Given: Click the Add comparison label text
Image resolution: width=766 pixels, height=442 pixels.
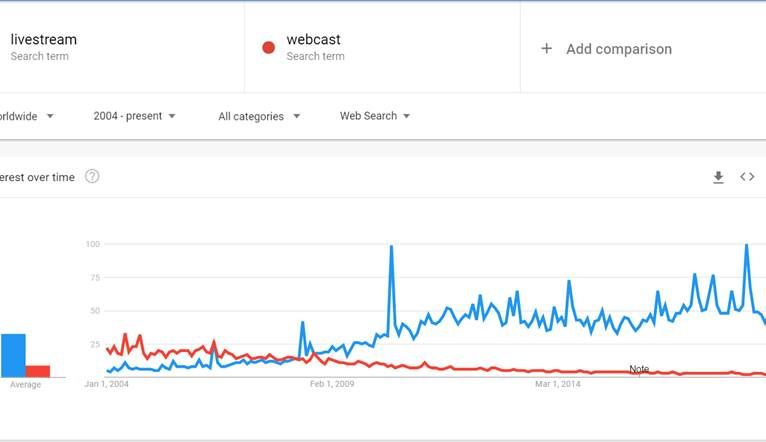Looking at the screenshot, I should pos(619,49).
